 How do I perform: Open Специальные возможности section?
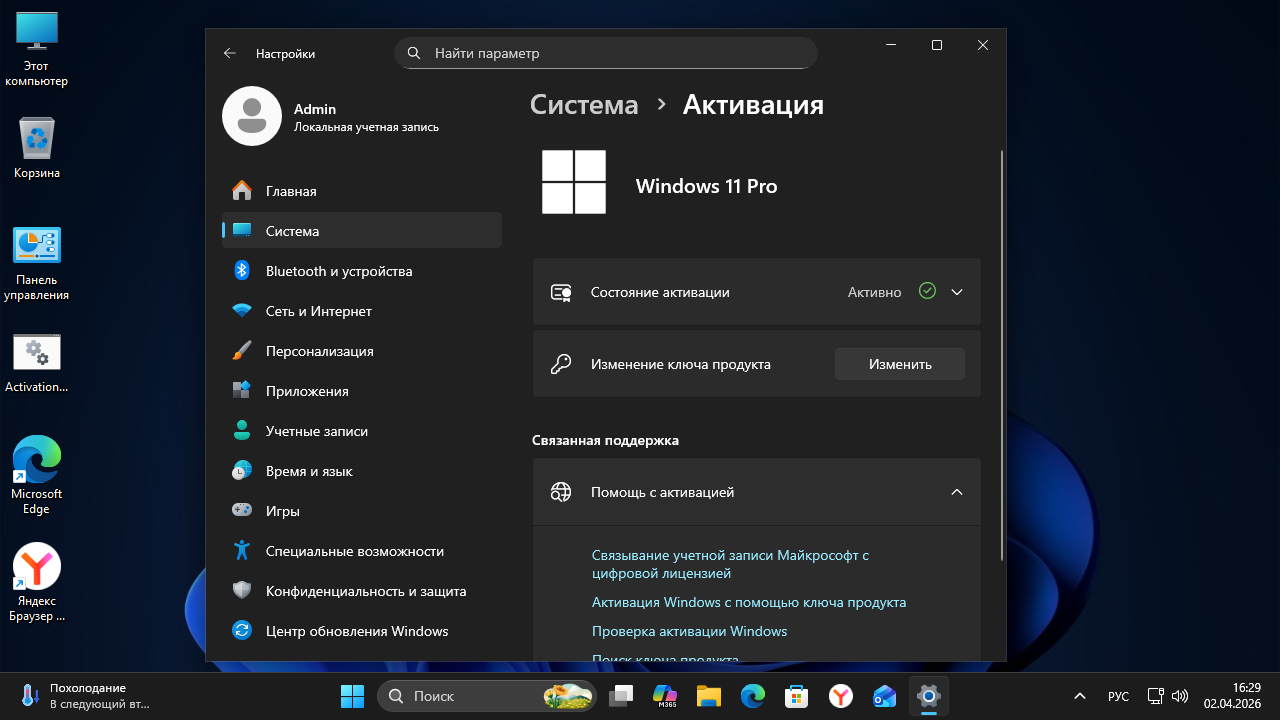[354, 551]
